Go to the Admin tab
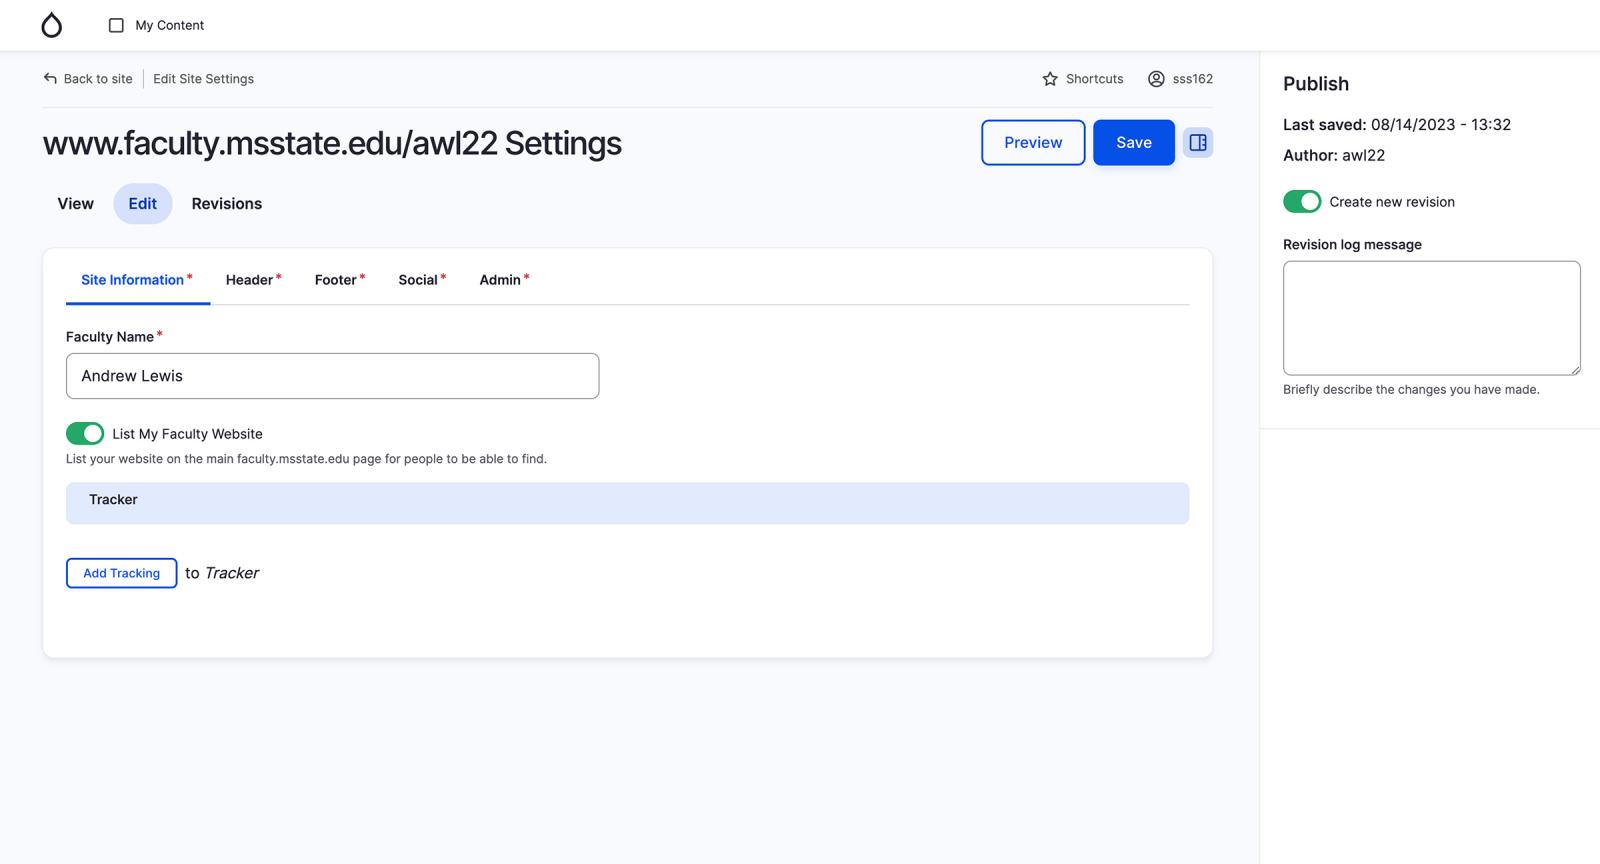This screenshot has height=864, width=1600. pyautogui.click(x=500, y=280)
